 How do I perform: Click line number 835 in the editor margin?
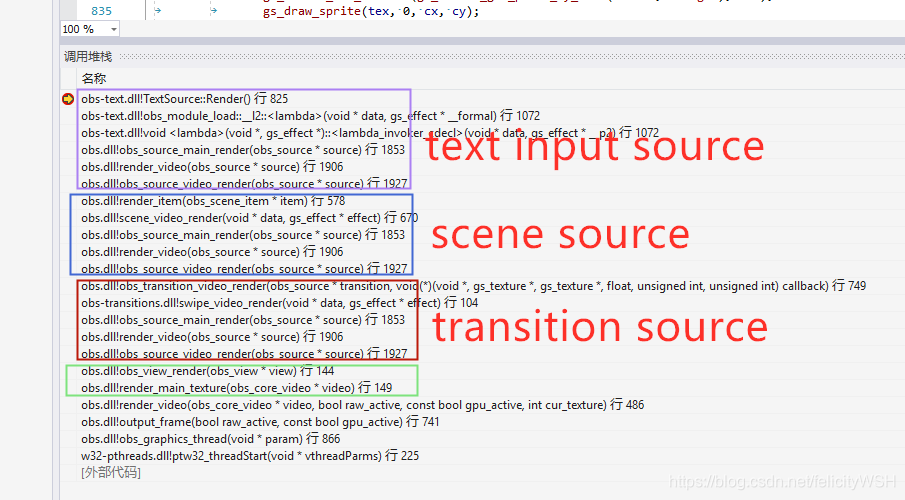pos(102,11)
